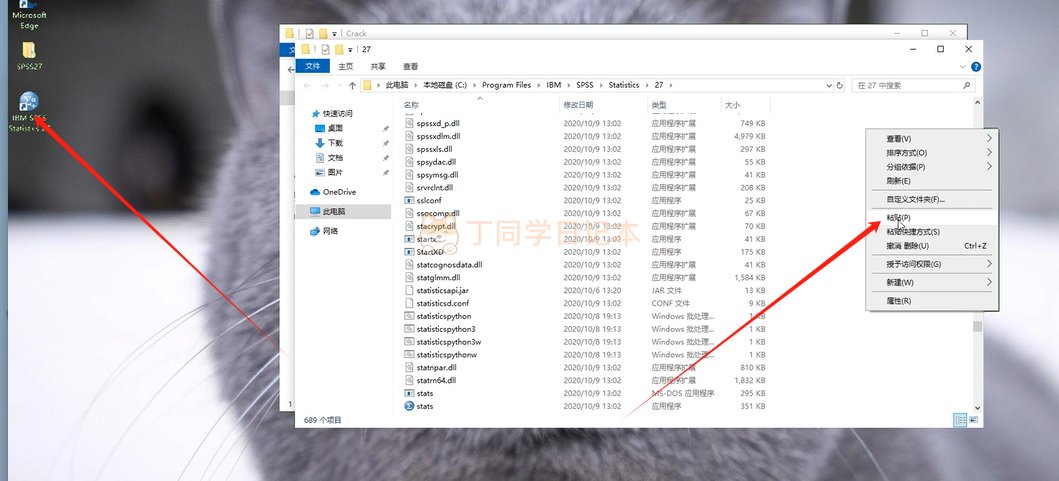Go up one folder level with the Up arrow

[352, 86]
